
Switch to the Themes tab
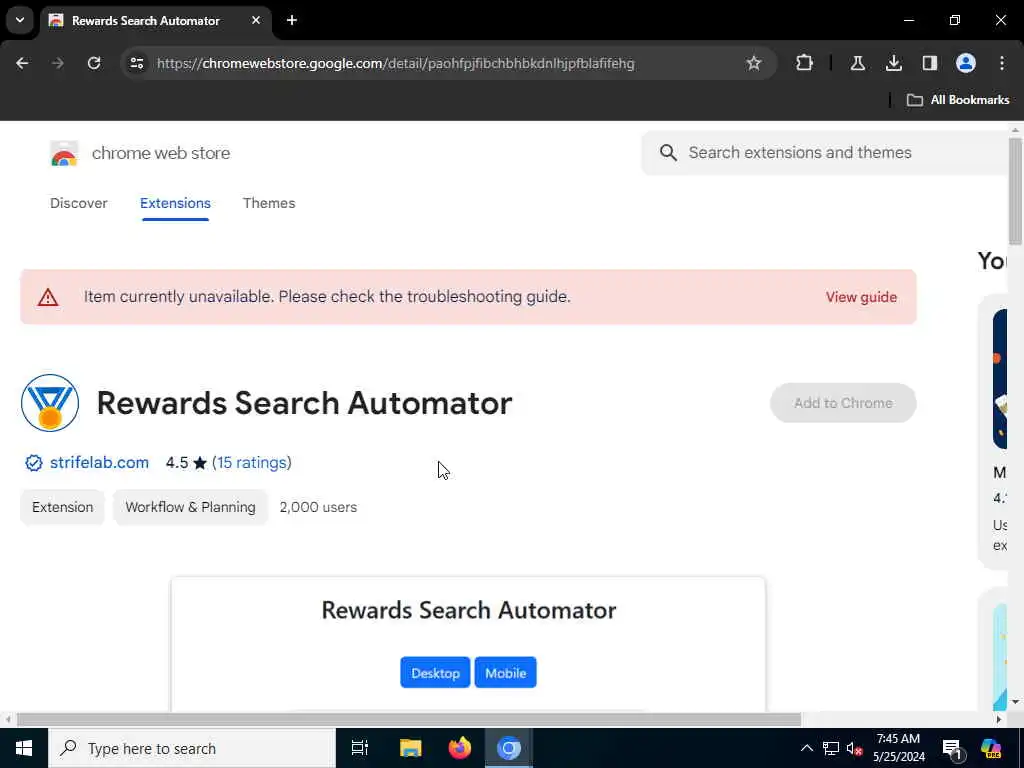pos(269,203)
